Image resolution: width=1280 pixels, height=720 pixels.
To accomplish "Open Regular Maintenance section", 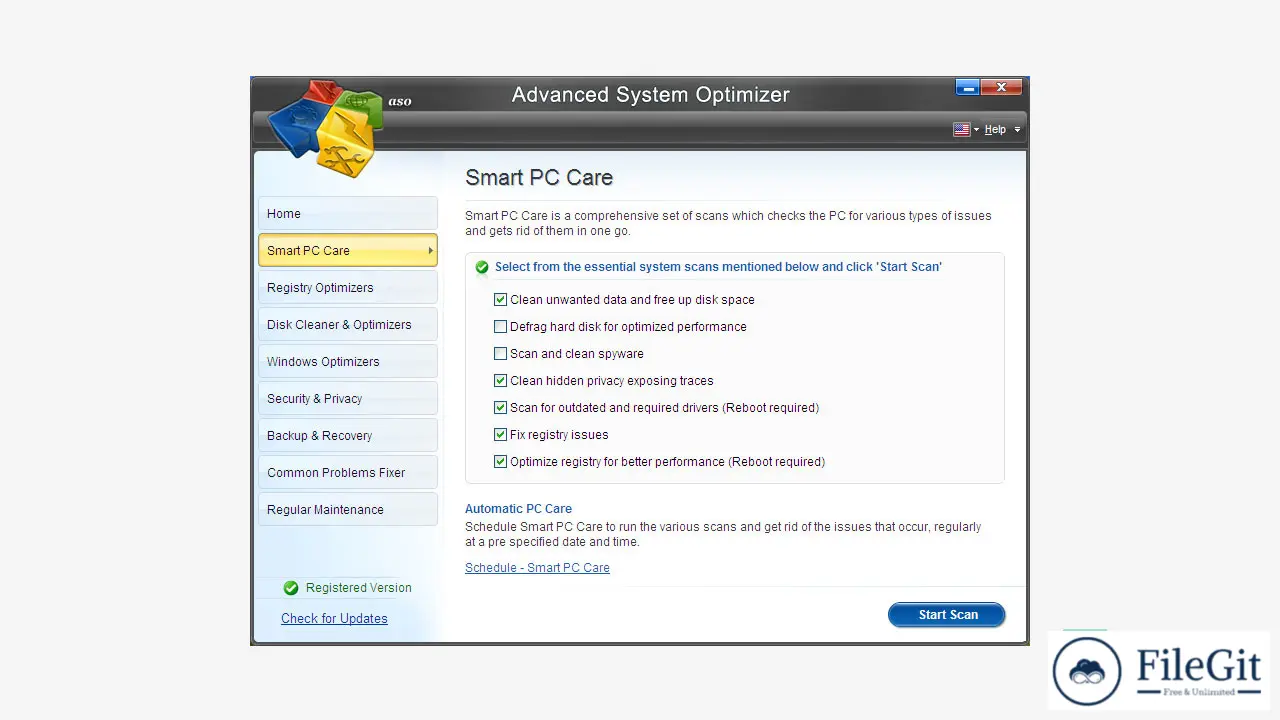I will pos(348,509).
